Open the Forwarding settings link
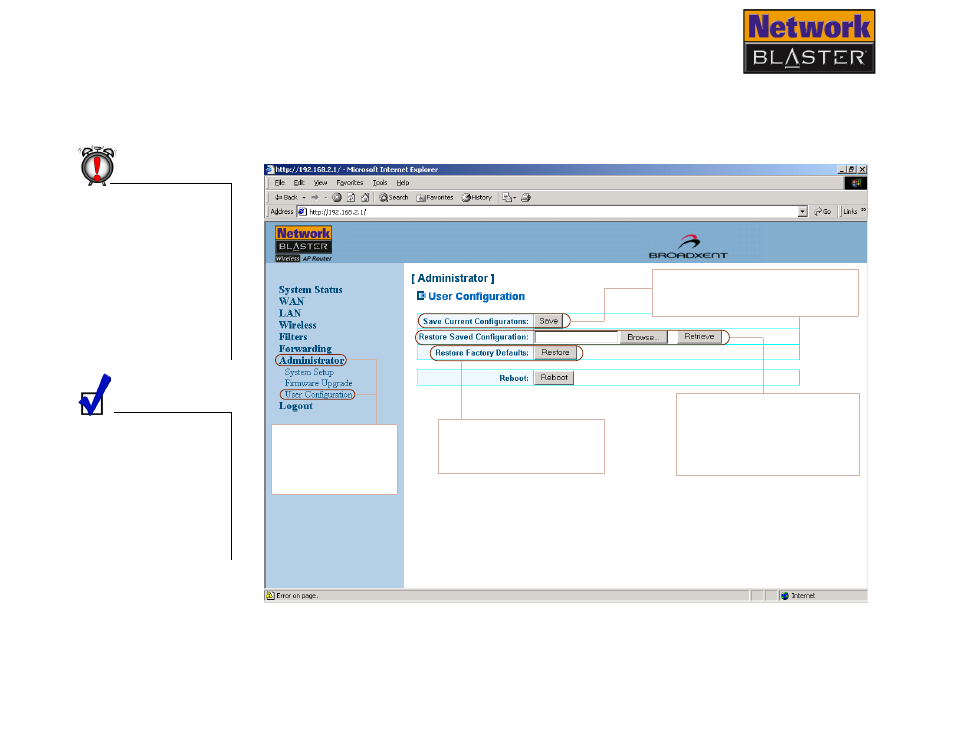Image resolution: width=954 pixels, height=742 pixels. point(305,348)
